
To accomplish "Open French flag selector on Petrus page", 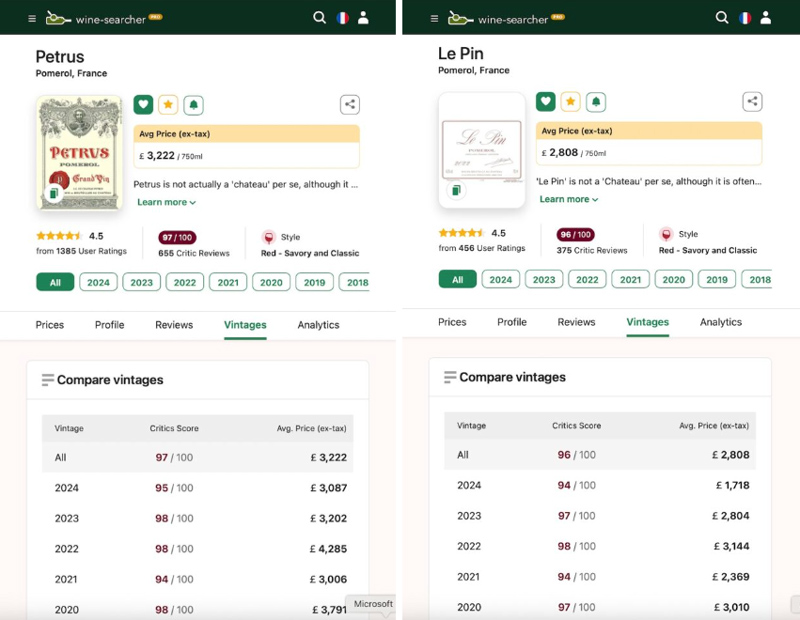I will click(x=343, y=18).
